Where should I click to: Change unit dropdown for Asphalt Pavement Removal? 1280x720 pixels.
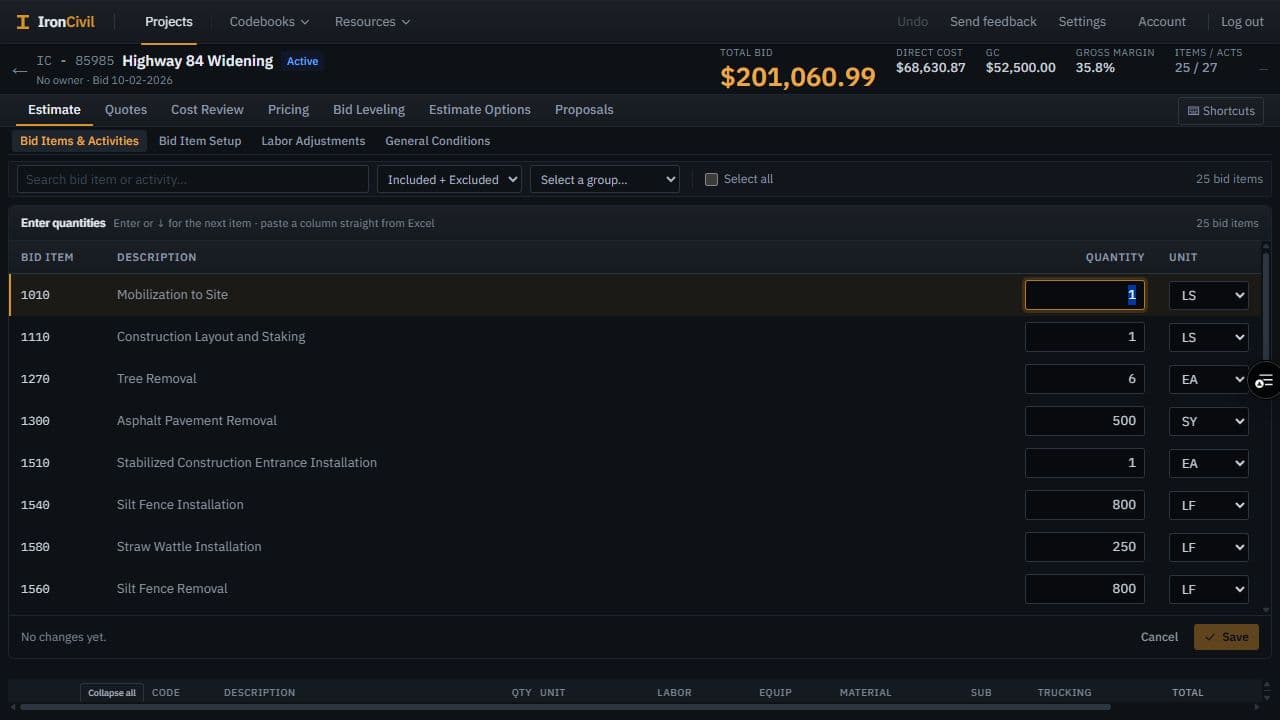pos(1208,421)
